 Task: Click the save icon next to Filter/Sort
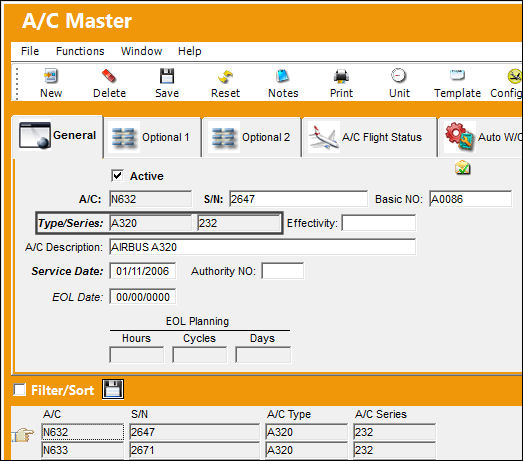point(113,389)
